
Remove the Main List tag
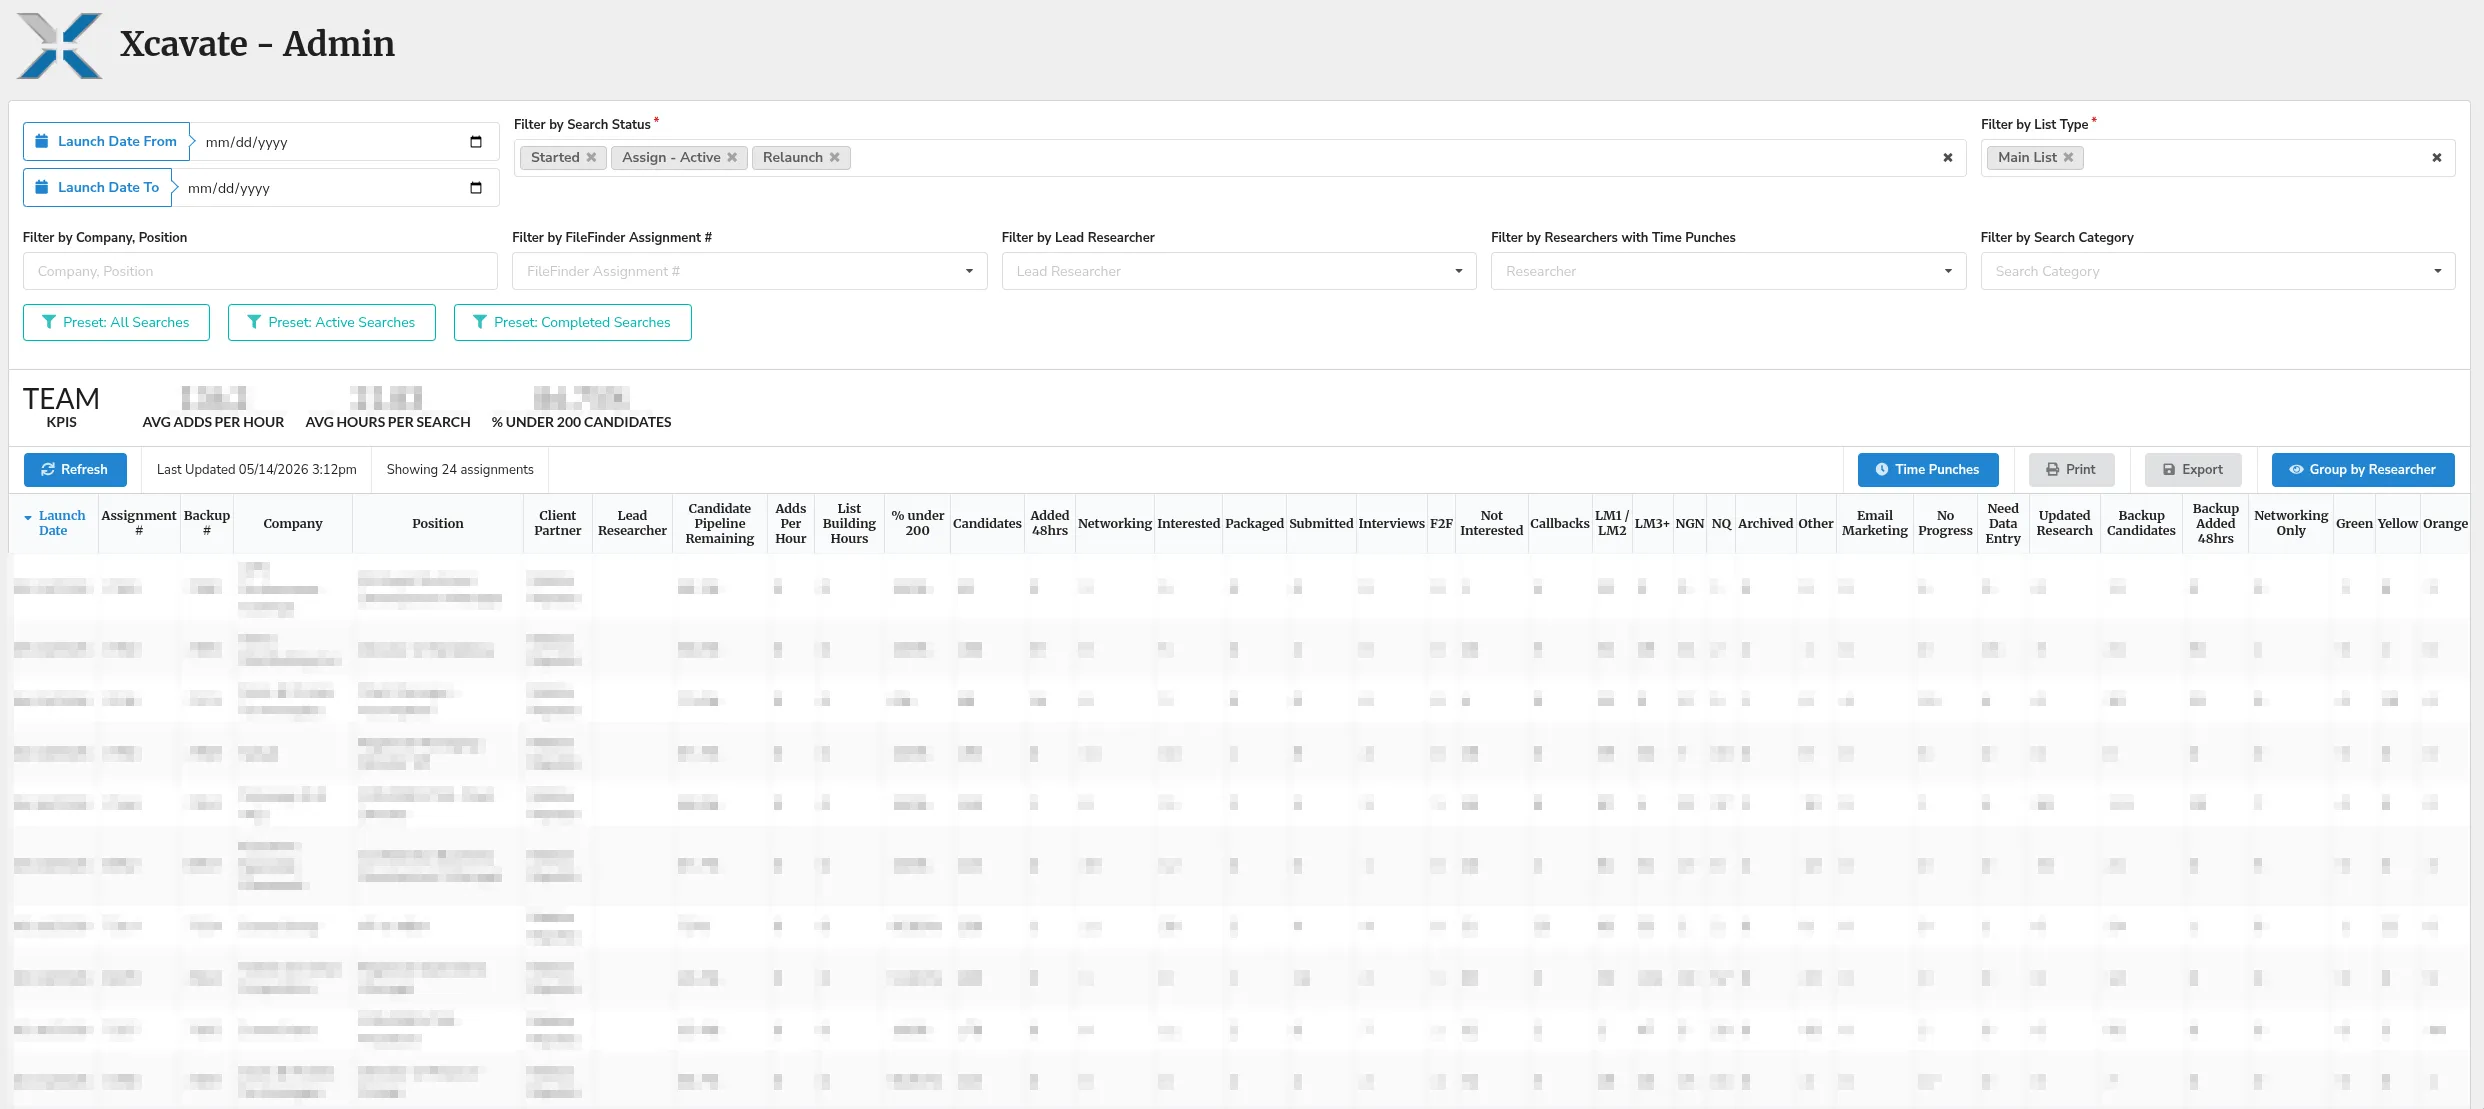click(x=2068, y=158)
